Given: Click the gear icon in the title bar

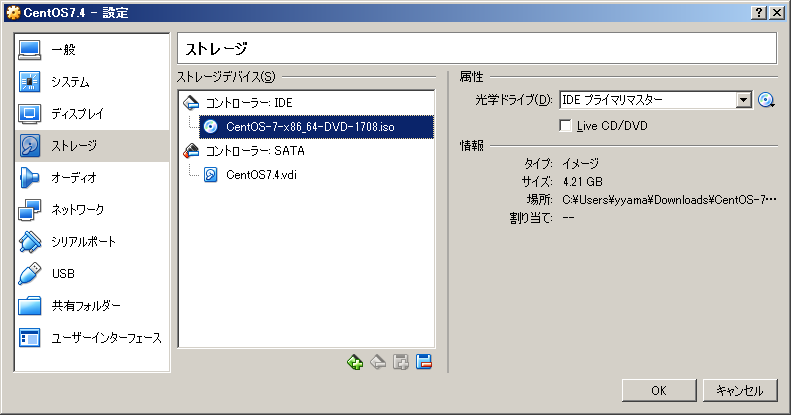Looking at the screenshot, I should click(13, 13).
